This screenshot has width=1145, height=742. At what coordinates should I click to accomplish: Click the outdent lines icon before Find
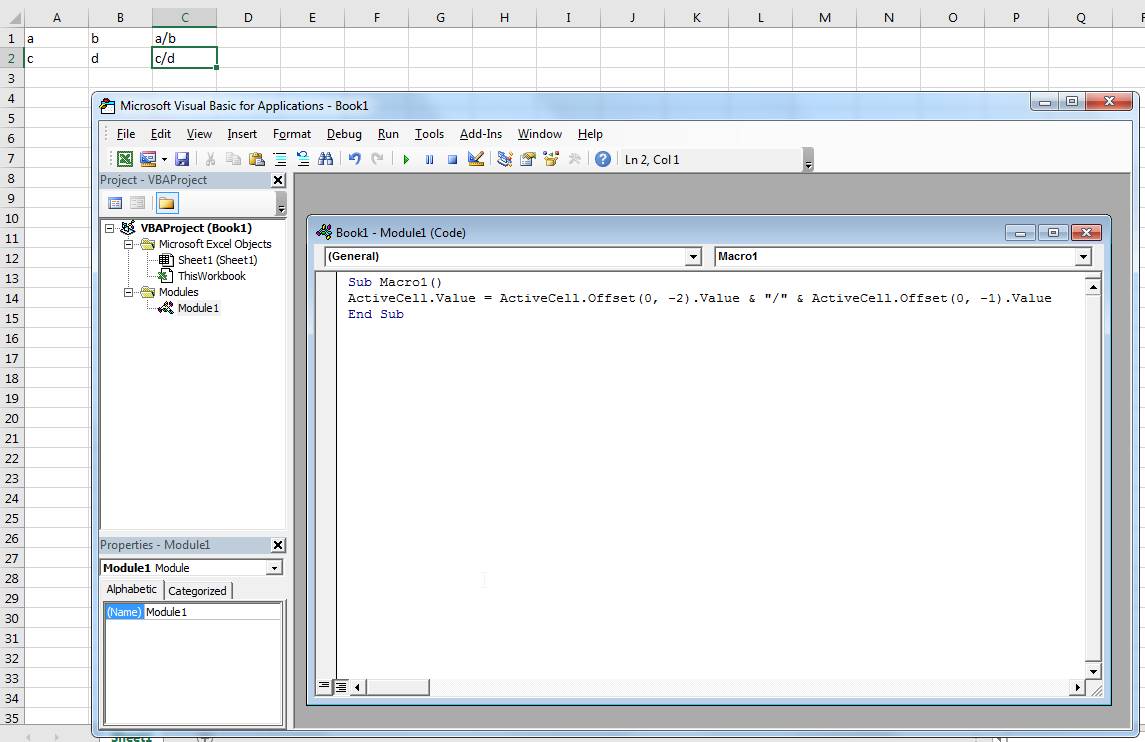point(302,159)
